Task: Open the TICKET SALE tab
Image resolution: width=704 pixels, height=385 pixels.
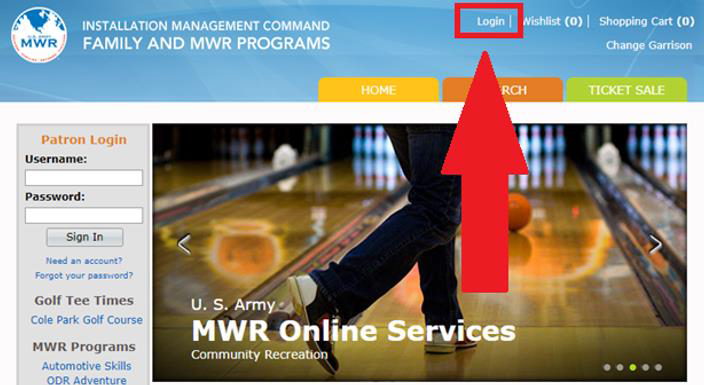Action: pos(627,90)
